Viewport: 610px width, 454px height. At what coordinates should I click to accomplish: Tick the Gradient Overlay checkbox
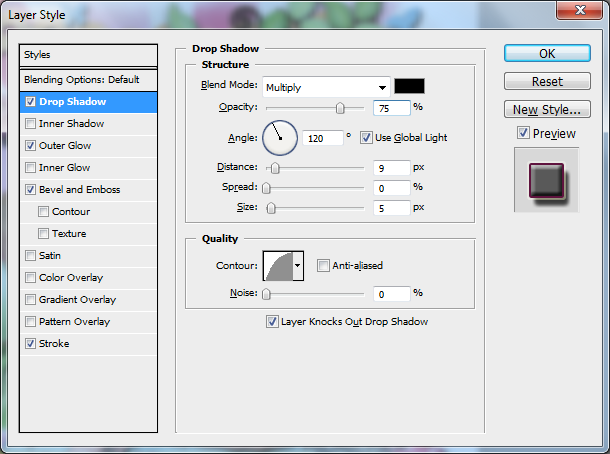point(30,300)
